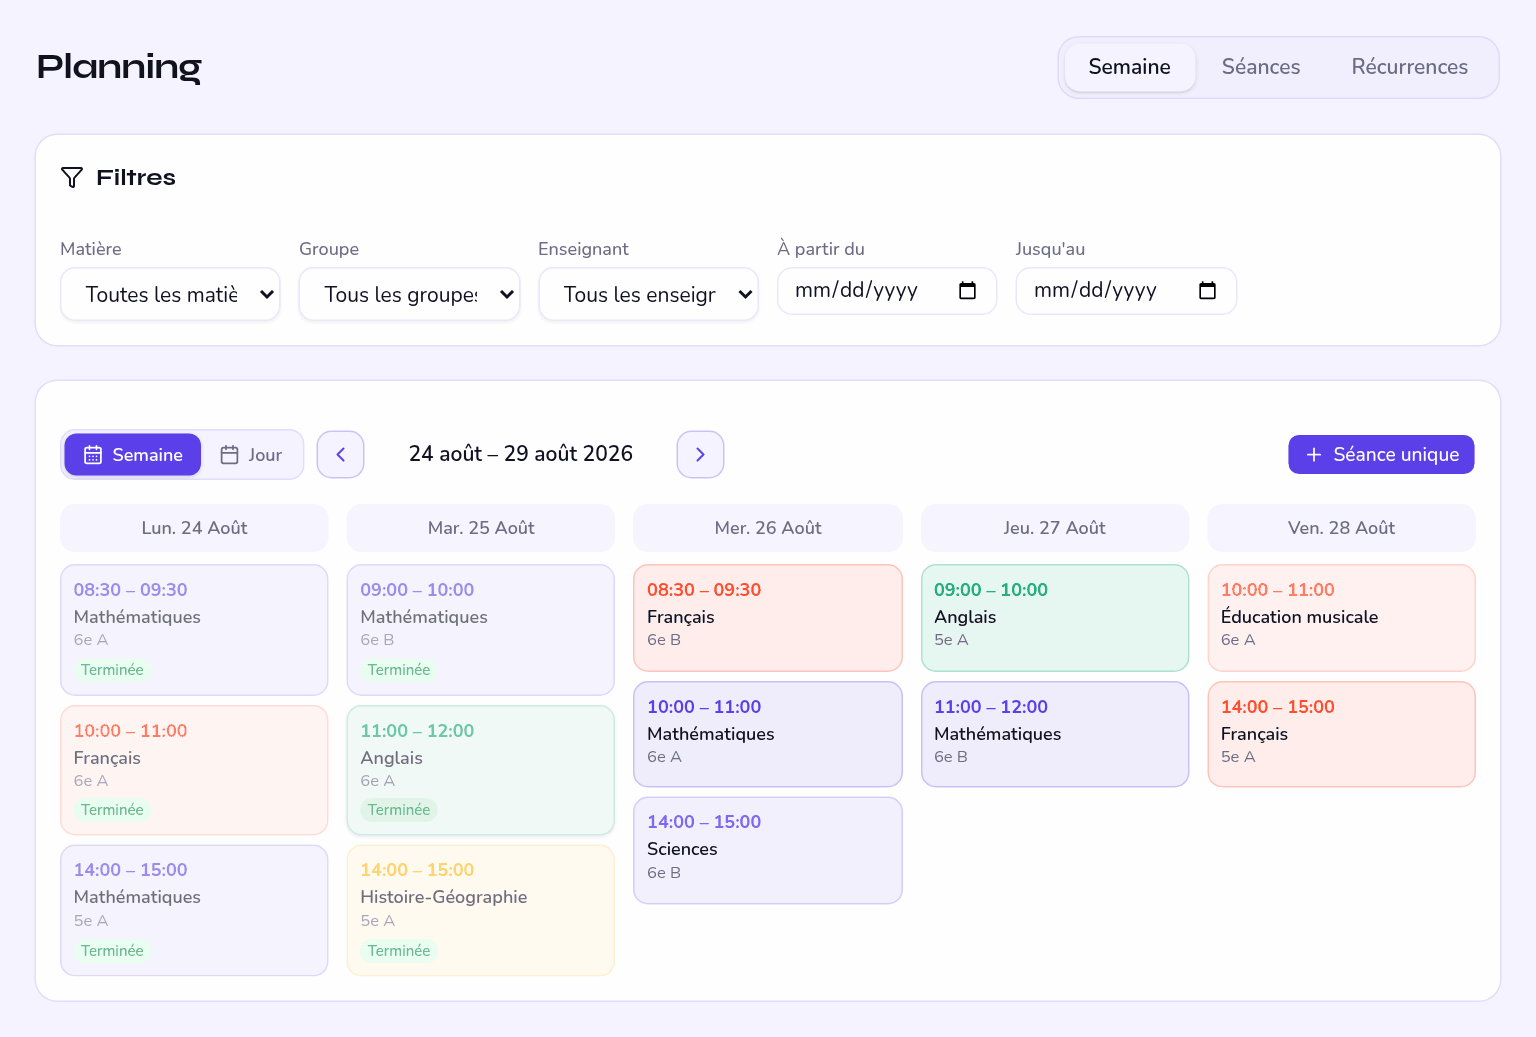Image resolution: width=1536 pixels, height=1037 pixels.
Task: Open Tuesday Histoire-Géographie session
Action: click(481, 910)
